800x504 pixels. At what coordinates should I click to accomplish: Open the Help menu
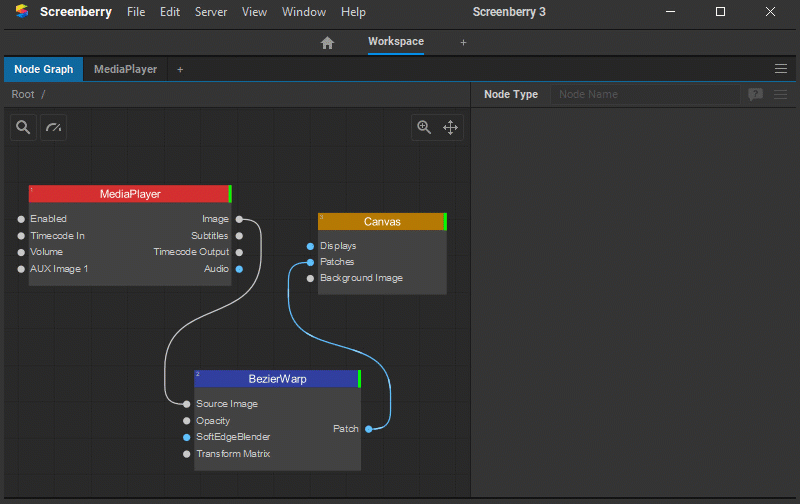[353, 12]
